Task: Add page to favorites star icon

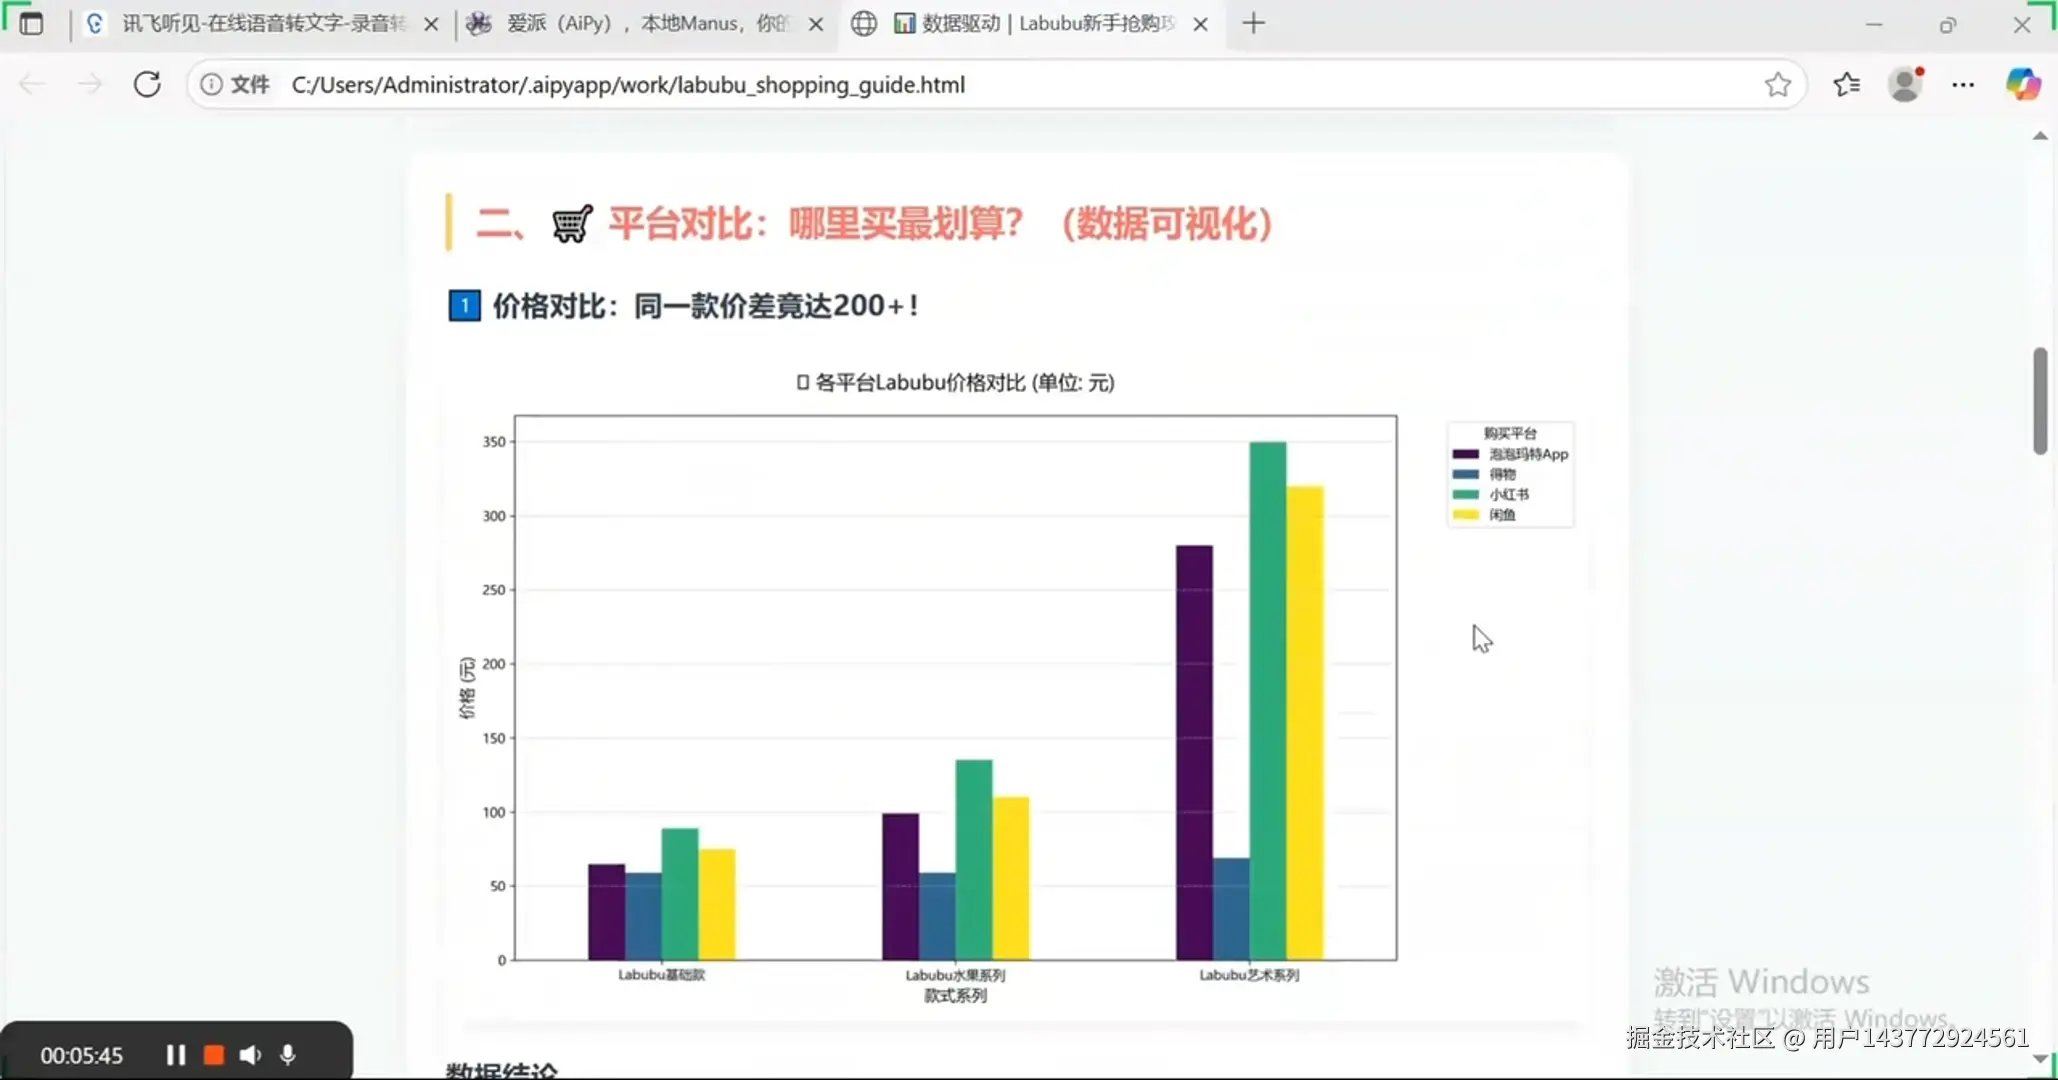Action: [1777, 85]
